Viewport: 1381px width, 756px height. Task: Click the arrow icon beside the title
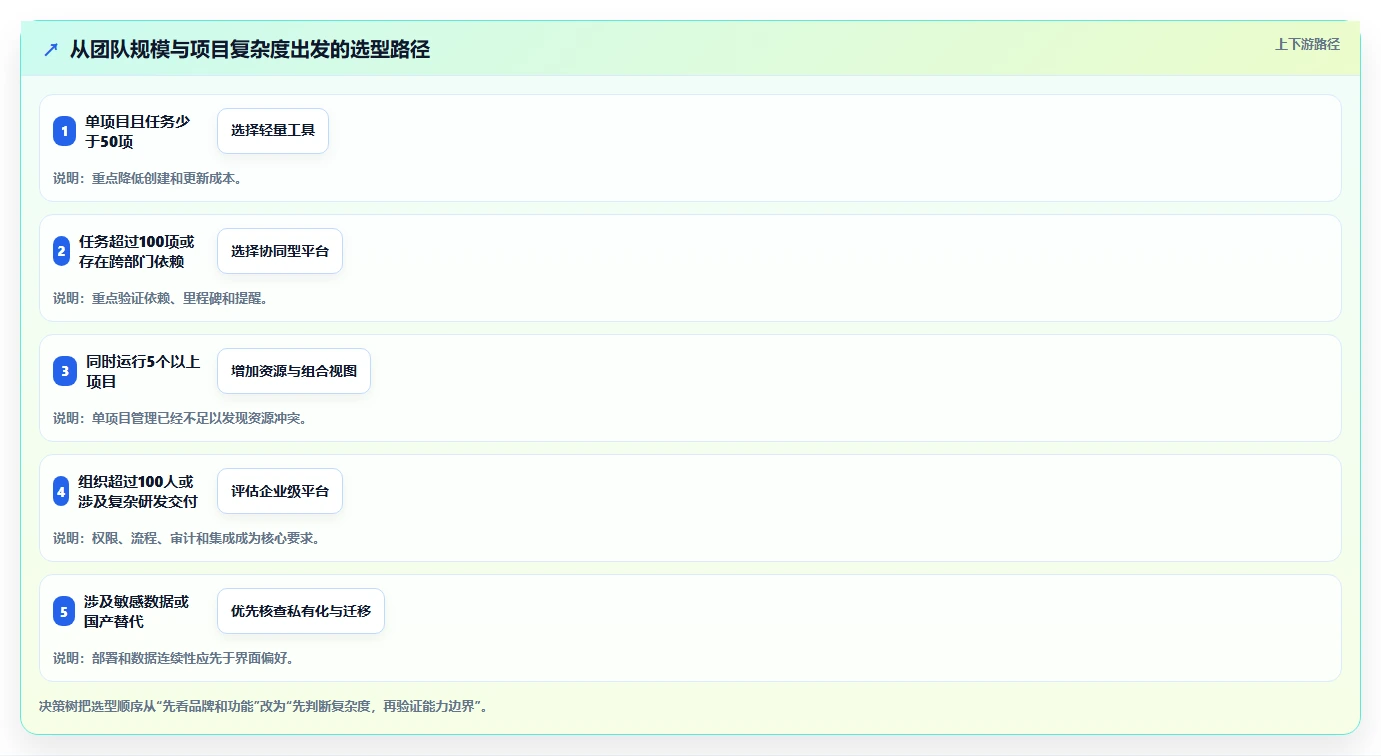tap(51, 49)
